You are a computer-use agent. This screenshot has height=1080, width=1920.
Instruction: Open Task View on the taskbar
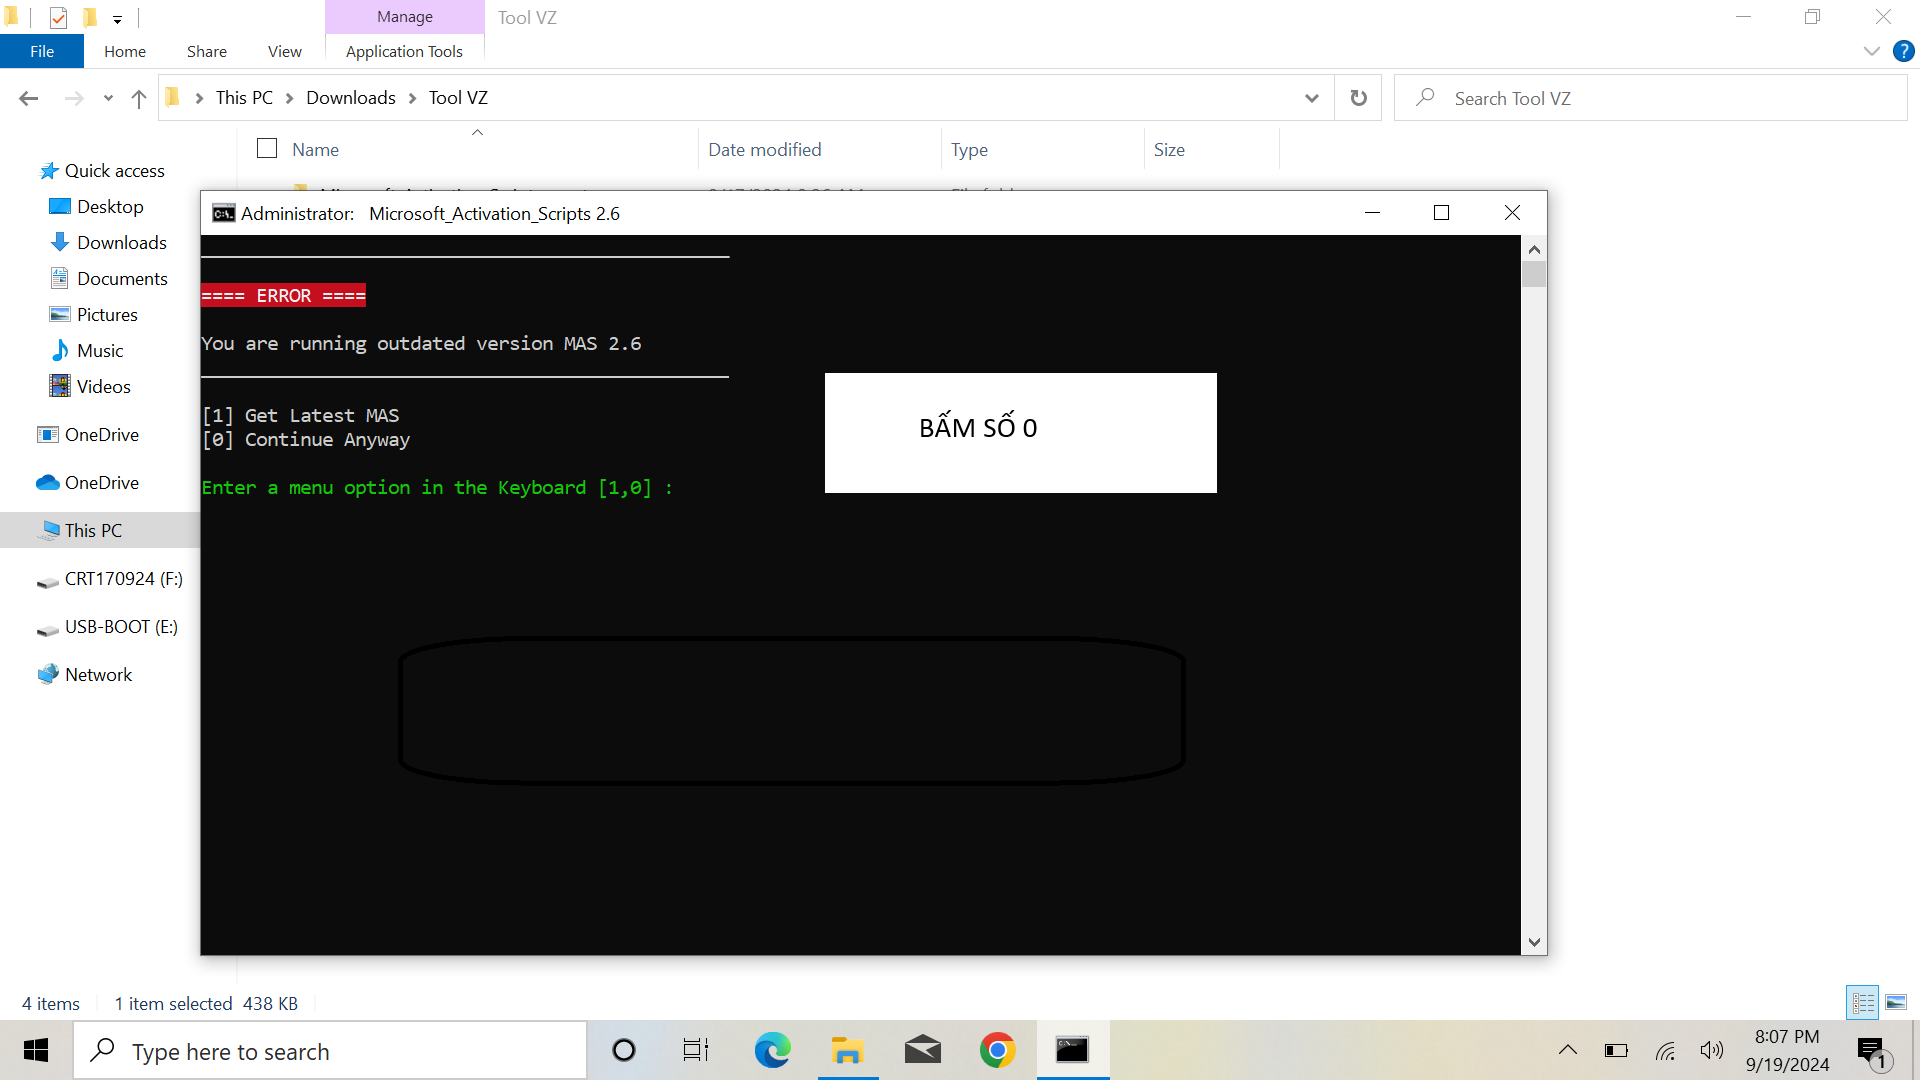[x=696, y=1050]
